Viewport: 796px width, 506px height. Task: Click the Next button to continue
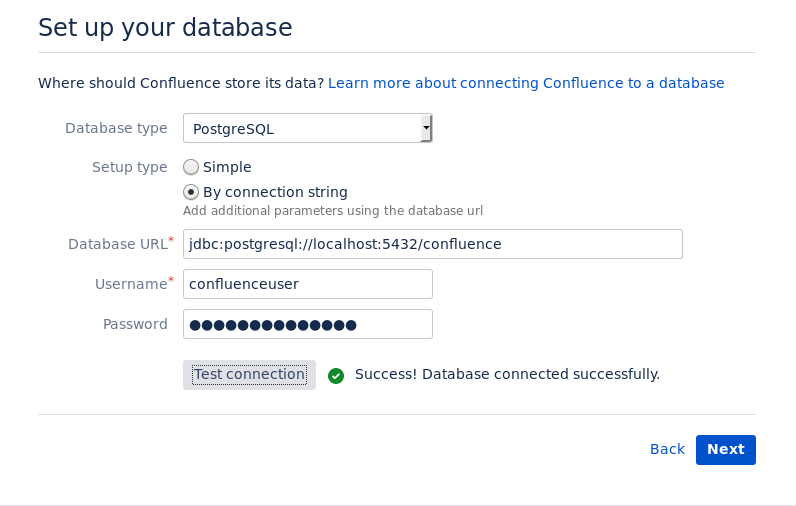click(x=725, y=450)
